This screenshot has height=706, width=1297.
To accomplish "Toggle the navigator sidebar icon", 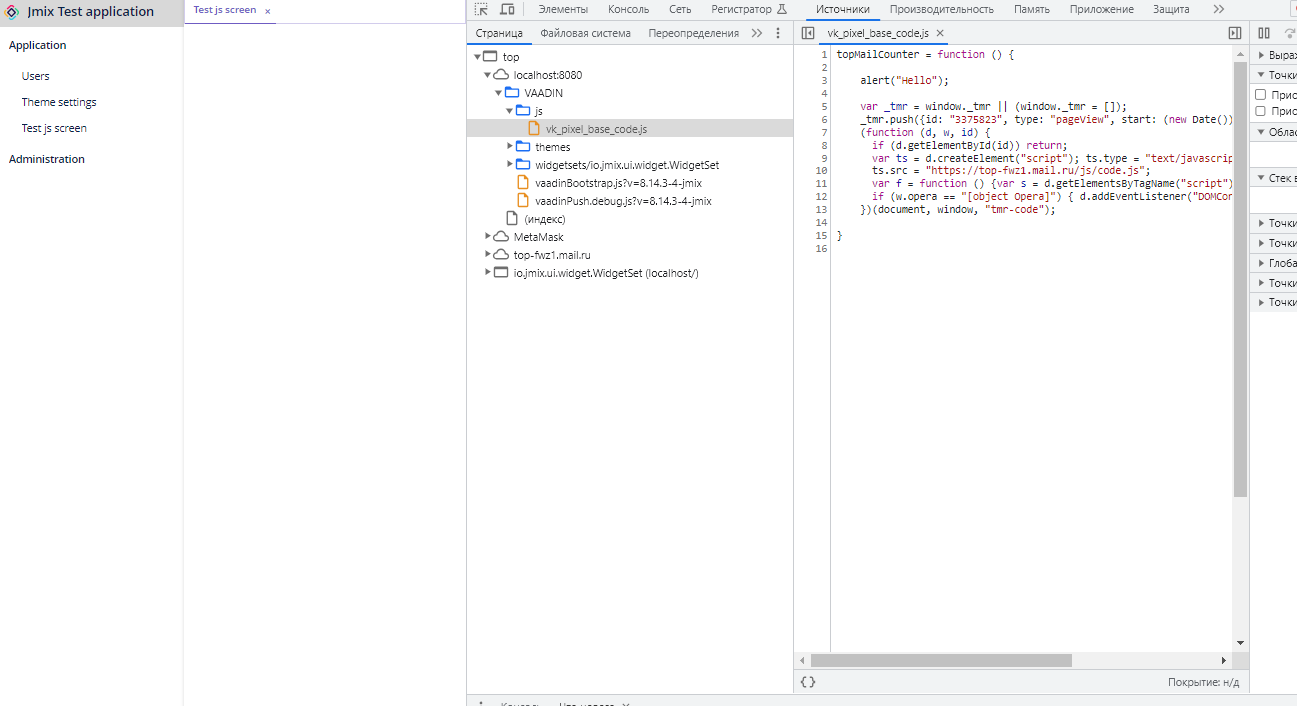I will tap(808, 33).
